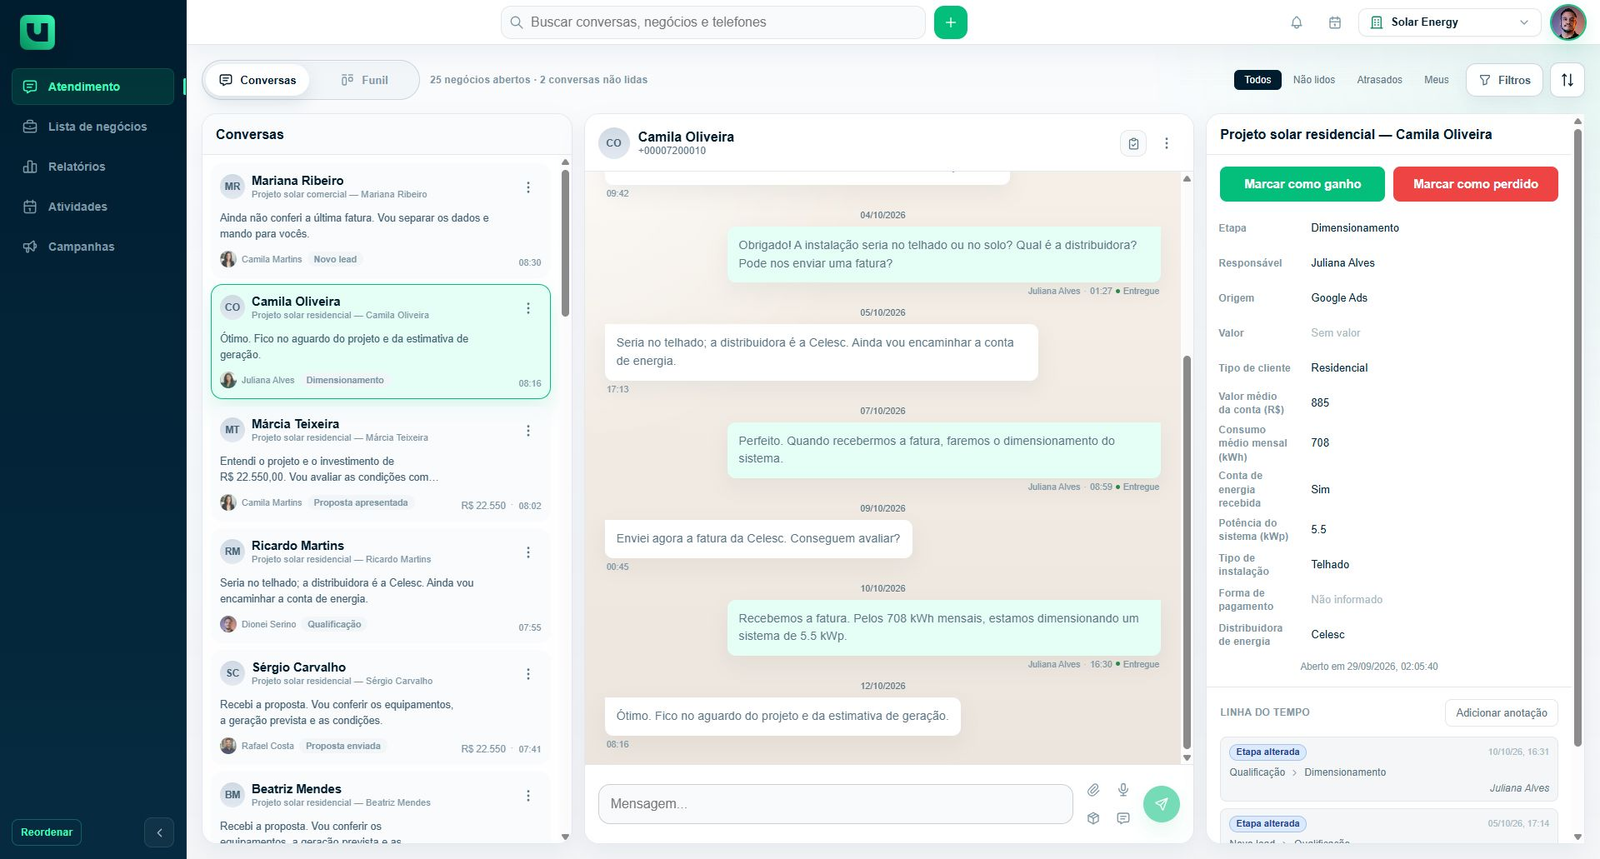Click Marcar como perdido
Image resolution: width=1600 pixels, height=859 pixels.
[1475, 184]
